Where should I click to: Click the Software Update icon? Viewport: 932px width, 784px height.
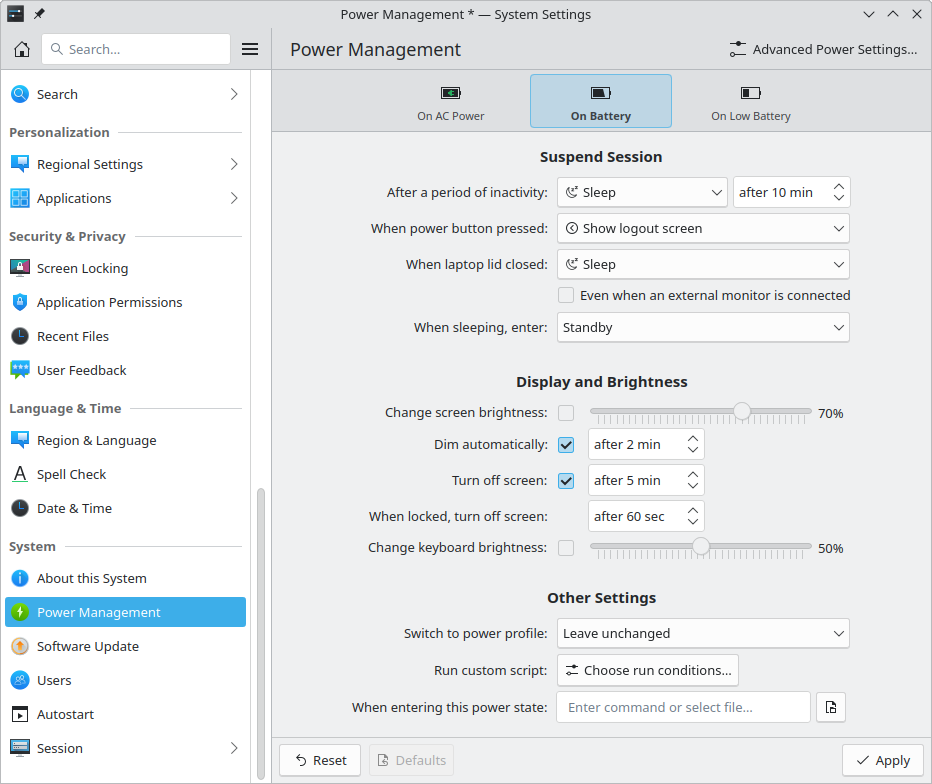pos(20,646)
